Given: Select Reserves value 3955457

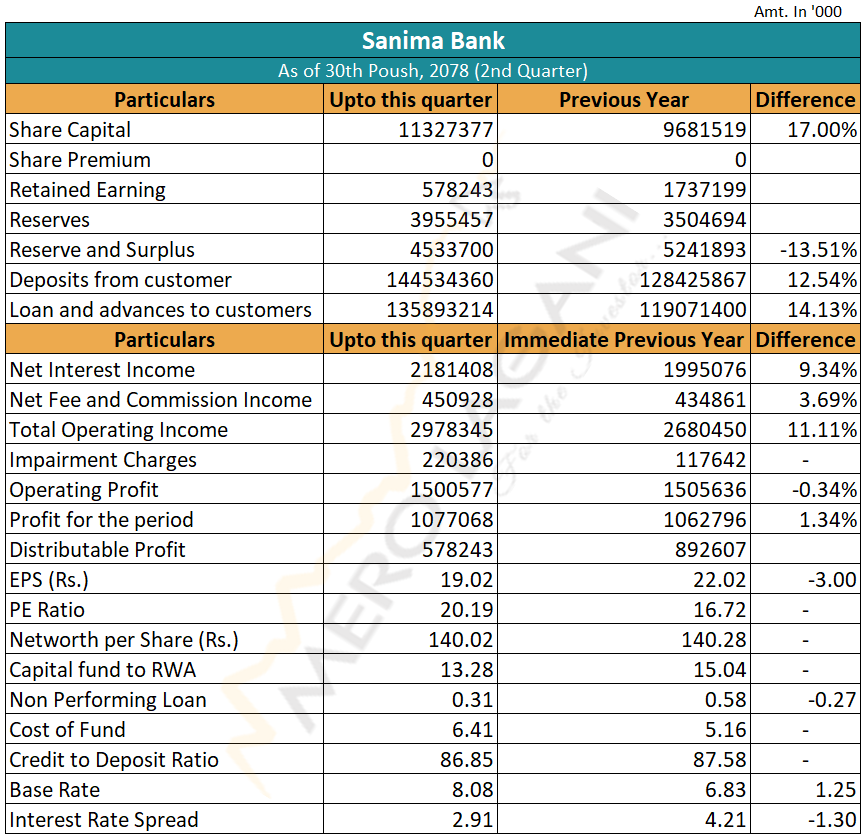Looking at the screenshot, I should pos(452,220).
